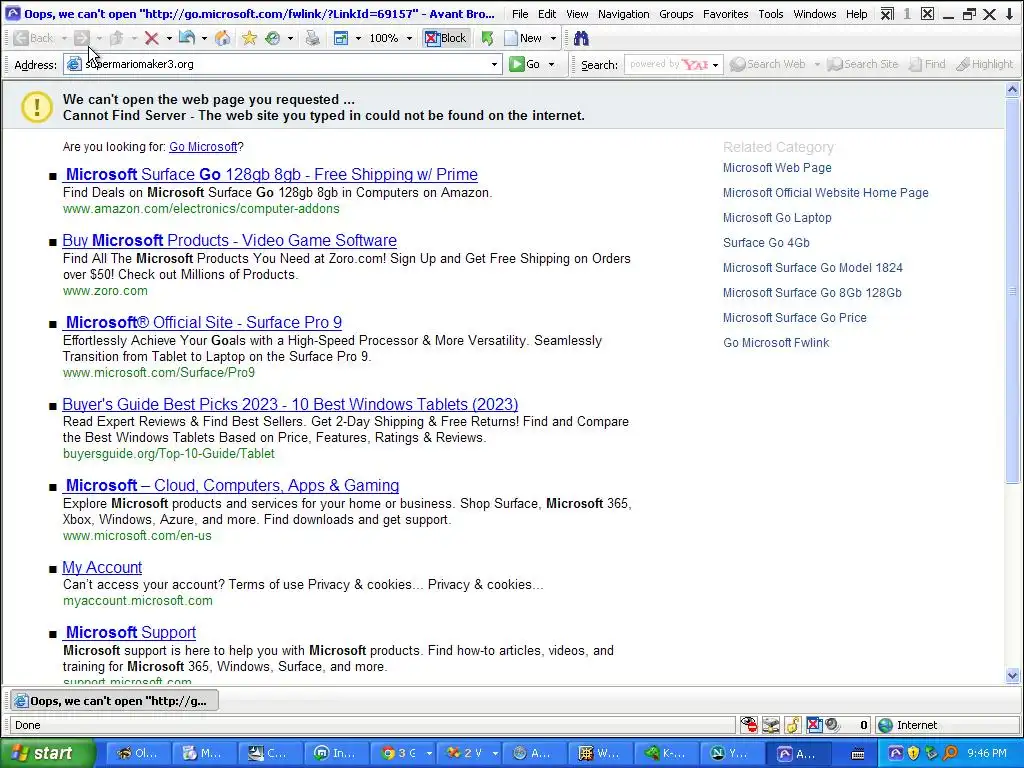Click the New page icon button
Screen dimensions: 1024x768
coord(523,39)
